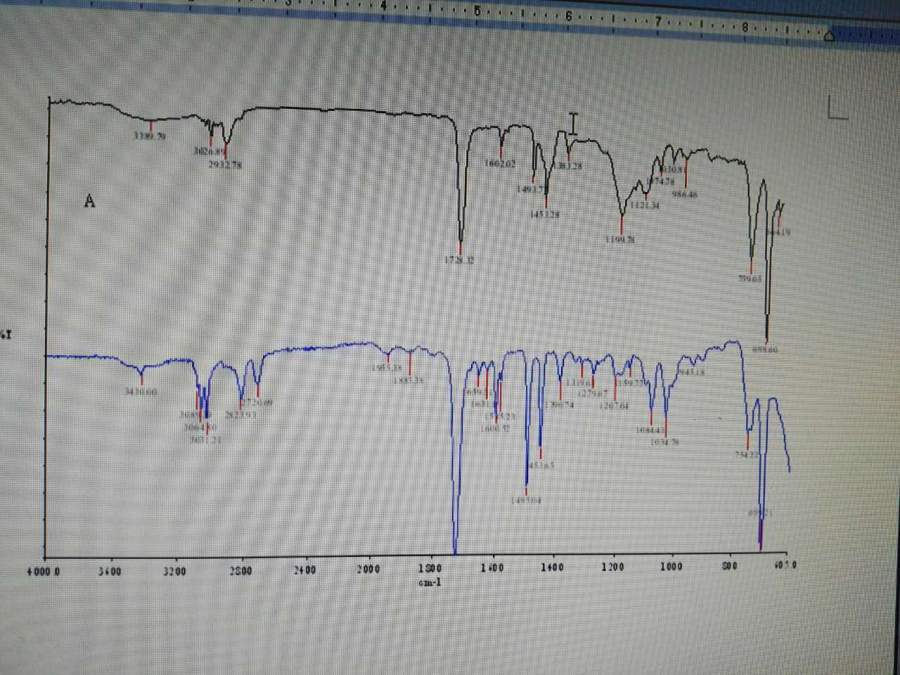Viewport: 900px width, 675px height.
Task: Click the 1390.74 peak label
Action: 560,405
